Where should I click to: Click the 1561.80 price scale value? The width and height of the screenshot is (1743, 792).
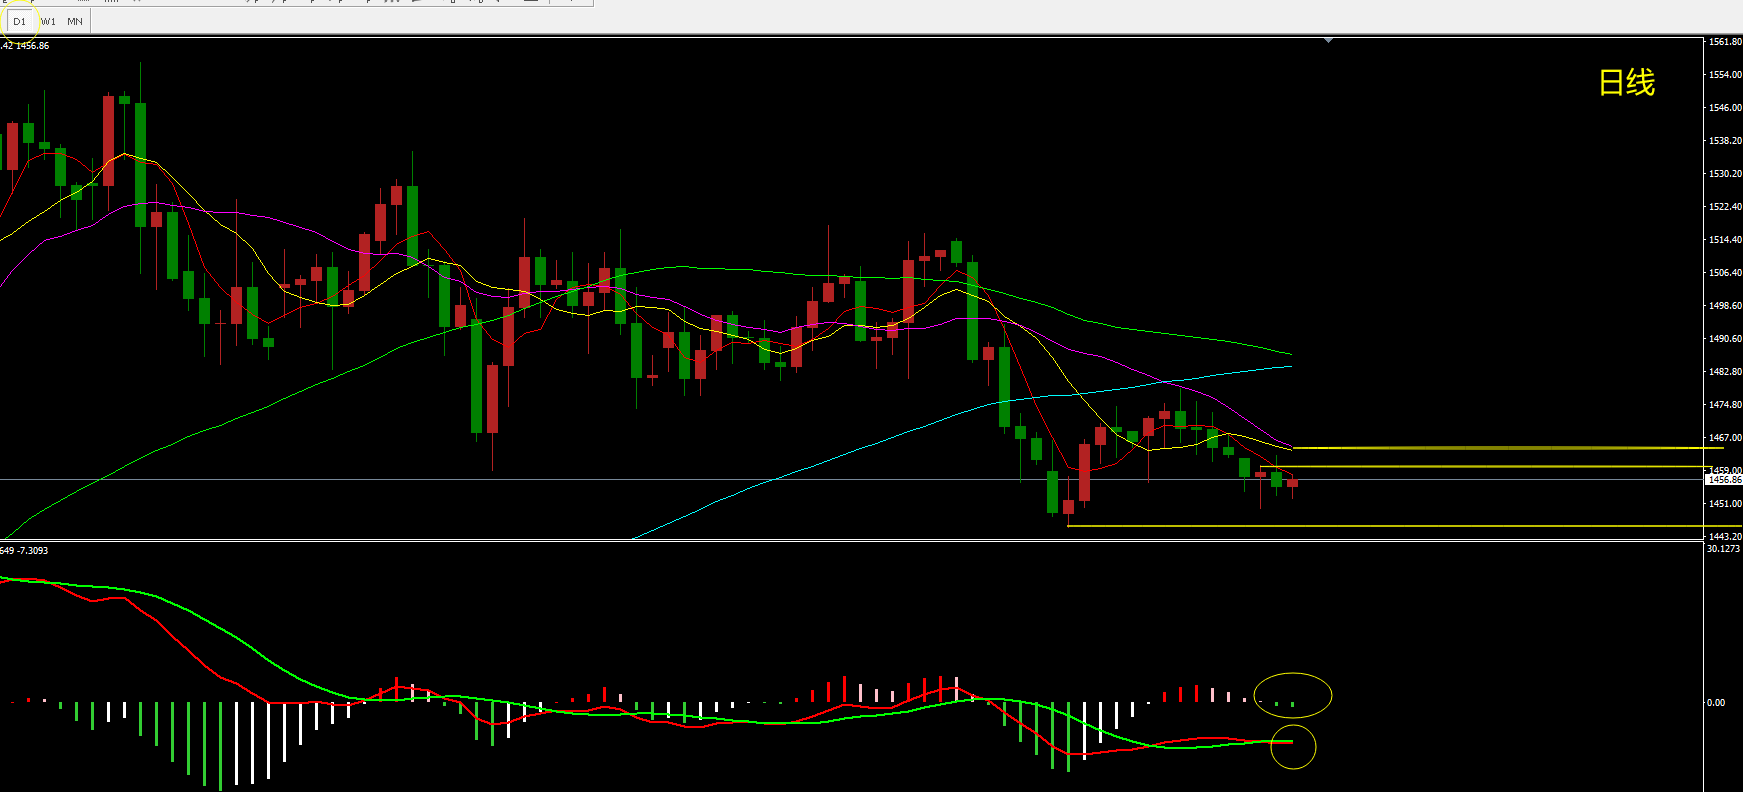pos(1725,42)
